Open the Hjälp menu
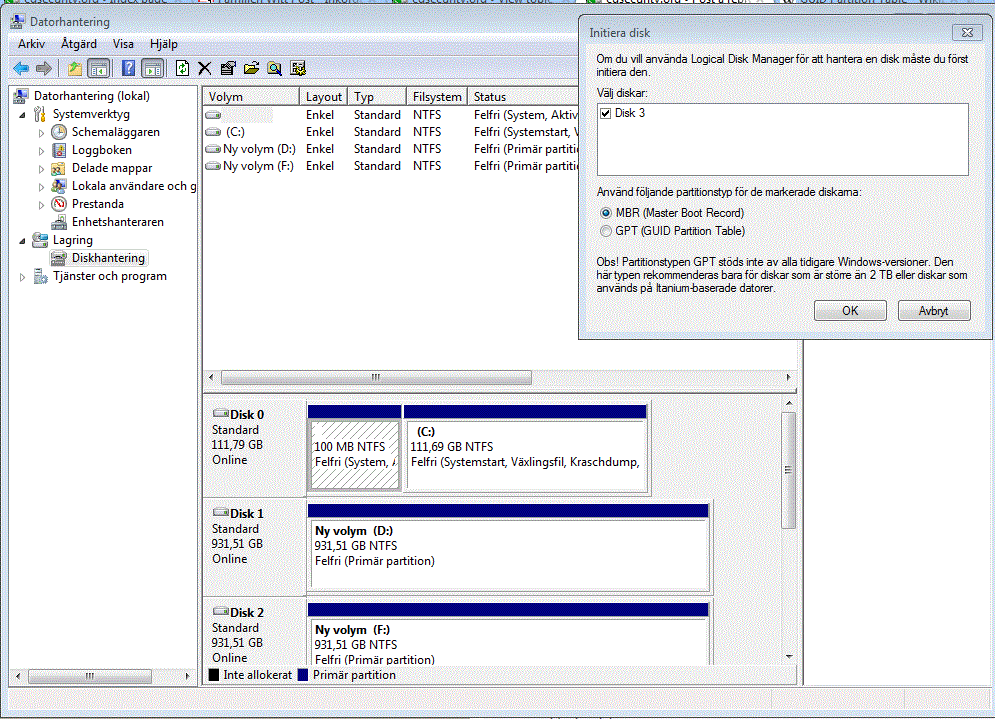Image resolution: width=995 pixels, height=719 pixels. [x=164, y=44]
